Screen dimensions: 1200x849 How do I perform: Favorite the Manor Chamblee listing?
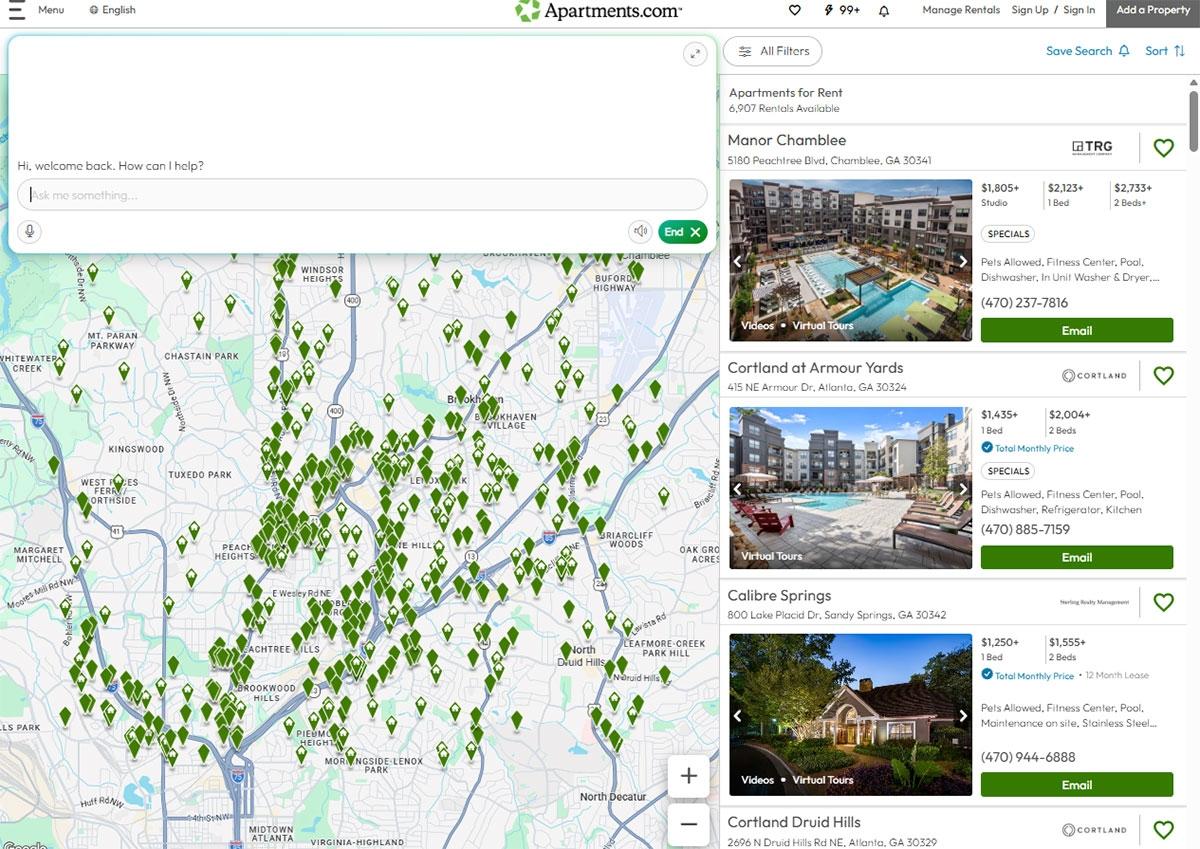1163,148
